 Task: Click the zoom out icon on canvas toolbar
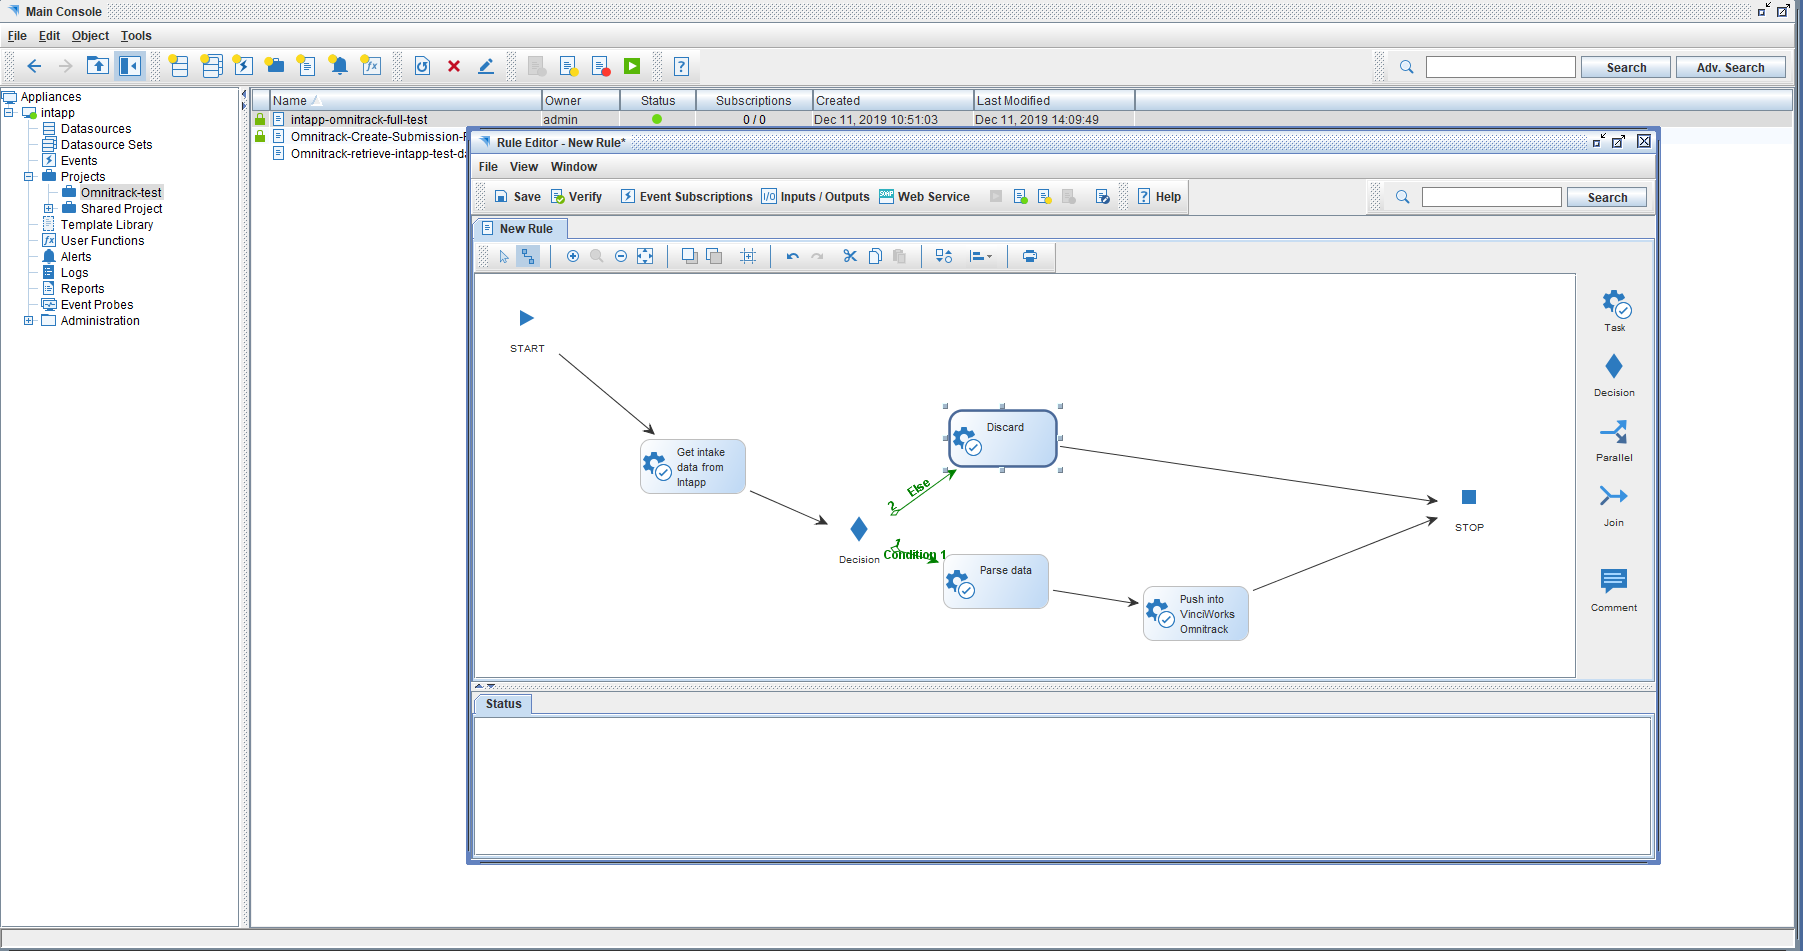coord(621,256)
